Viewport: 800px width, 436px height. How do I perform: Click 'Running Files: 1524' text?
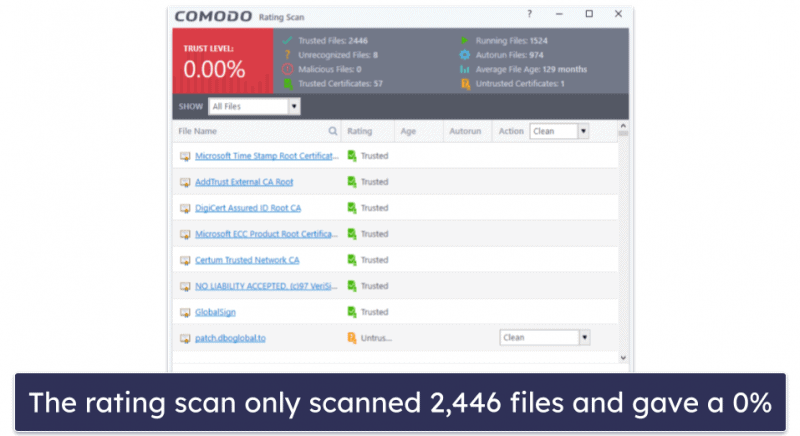[x=511, y=40]
